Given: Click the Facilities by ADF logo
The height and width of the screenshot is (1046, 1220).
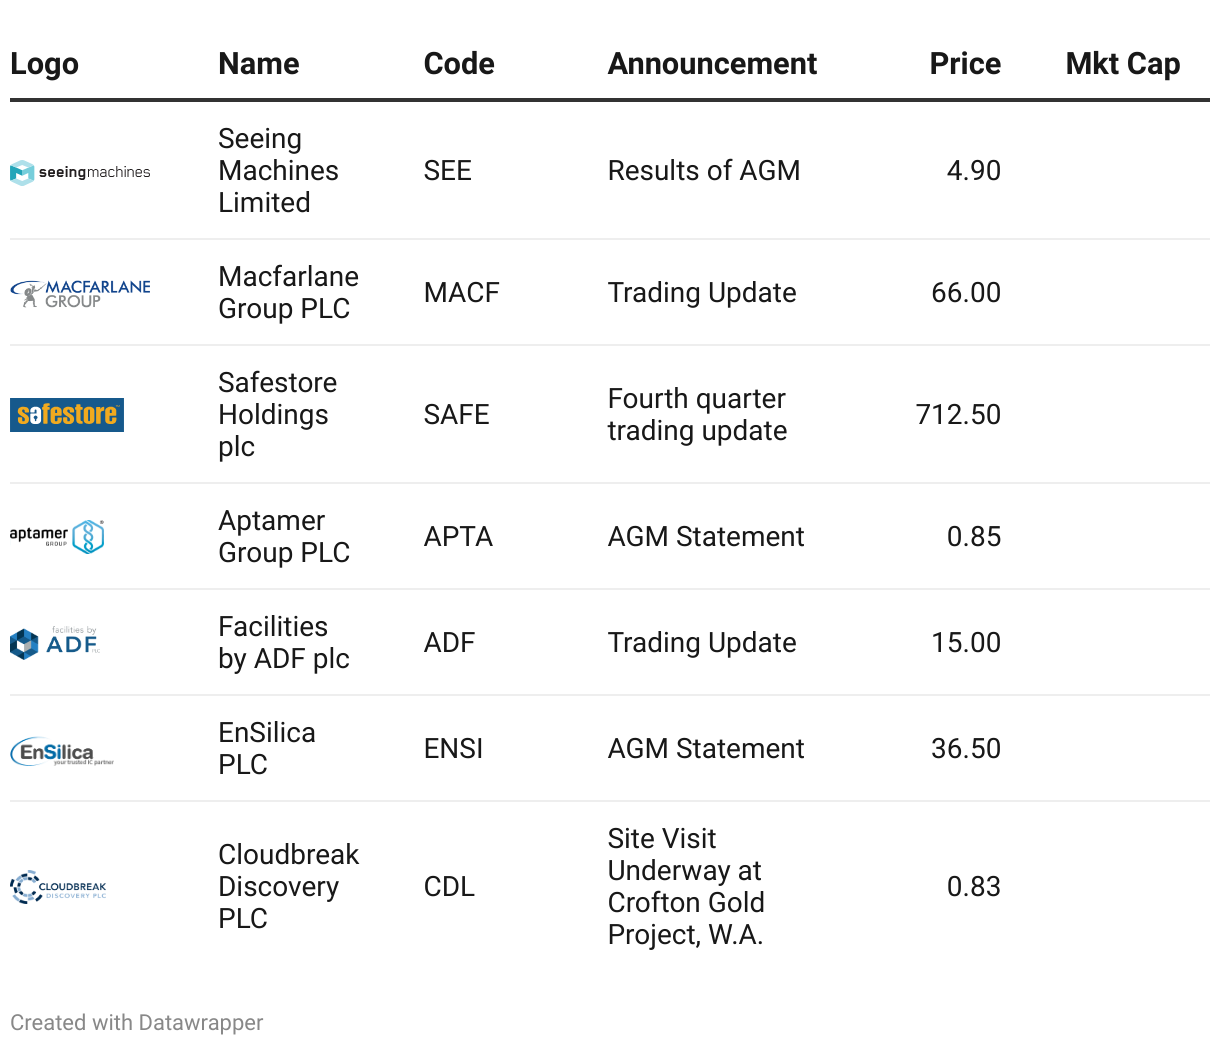Looking at the screenshot, I should coord(55,642).
